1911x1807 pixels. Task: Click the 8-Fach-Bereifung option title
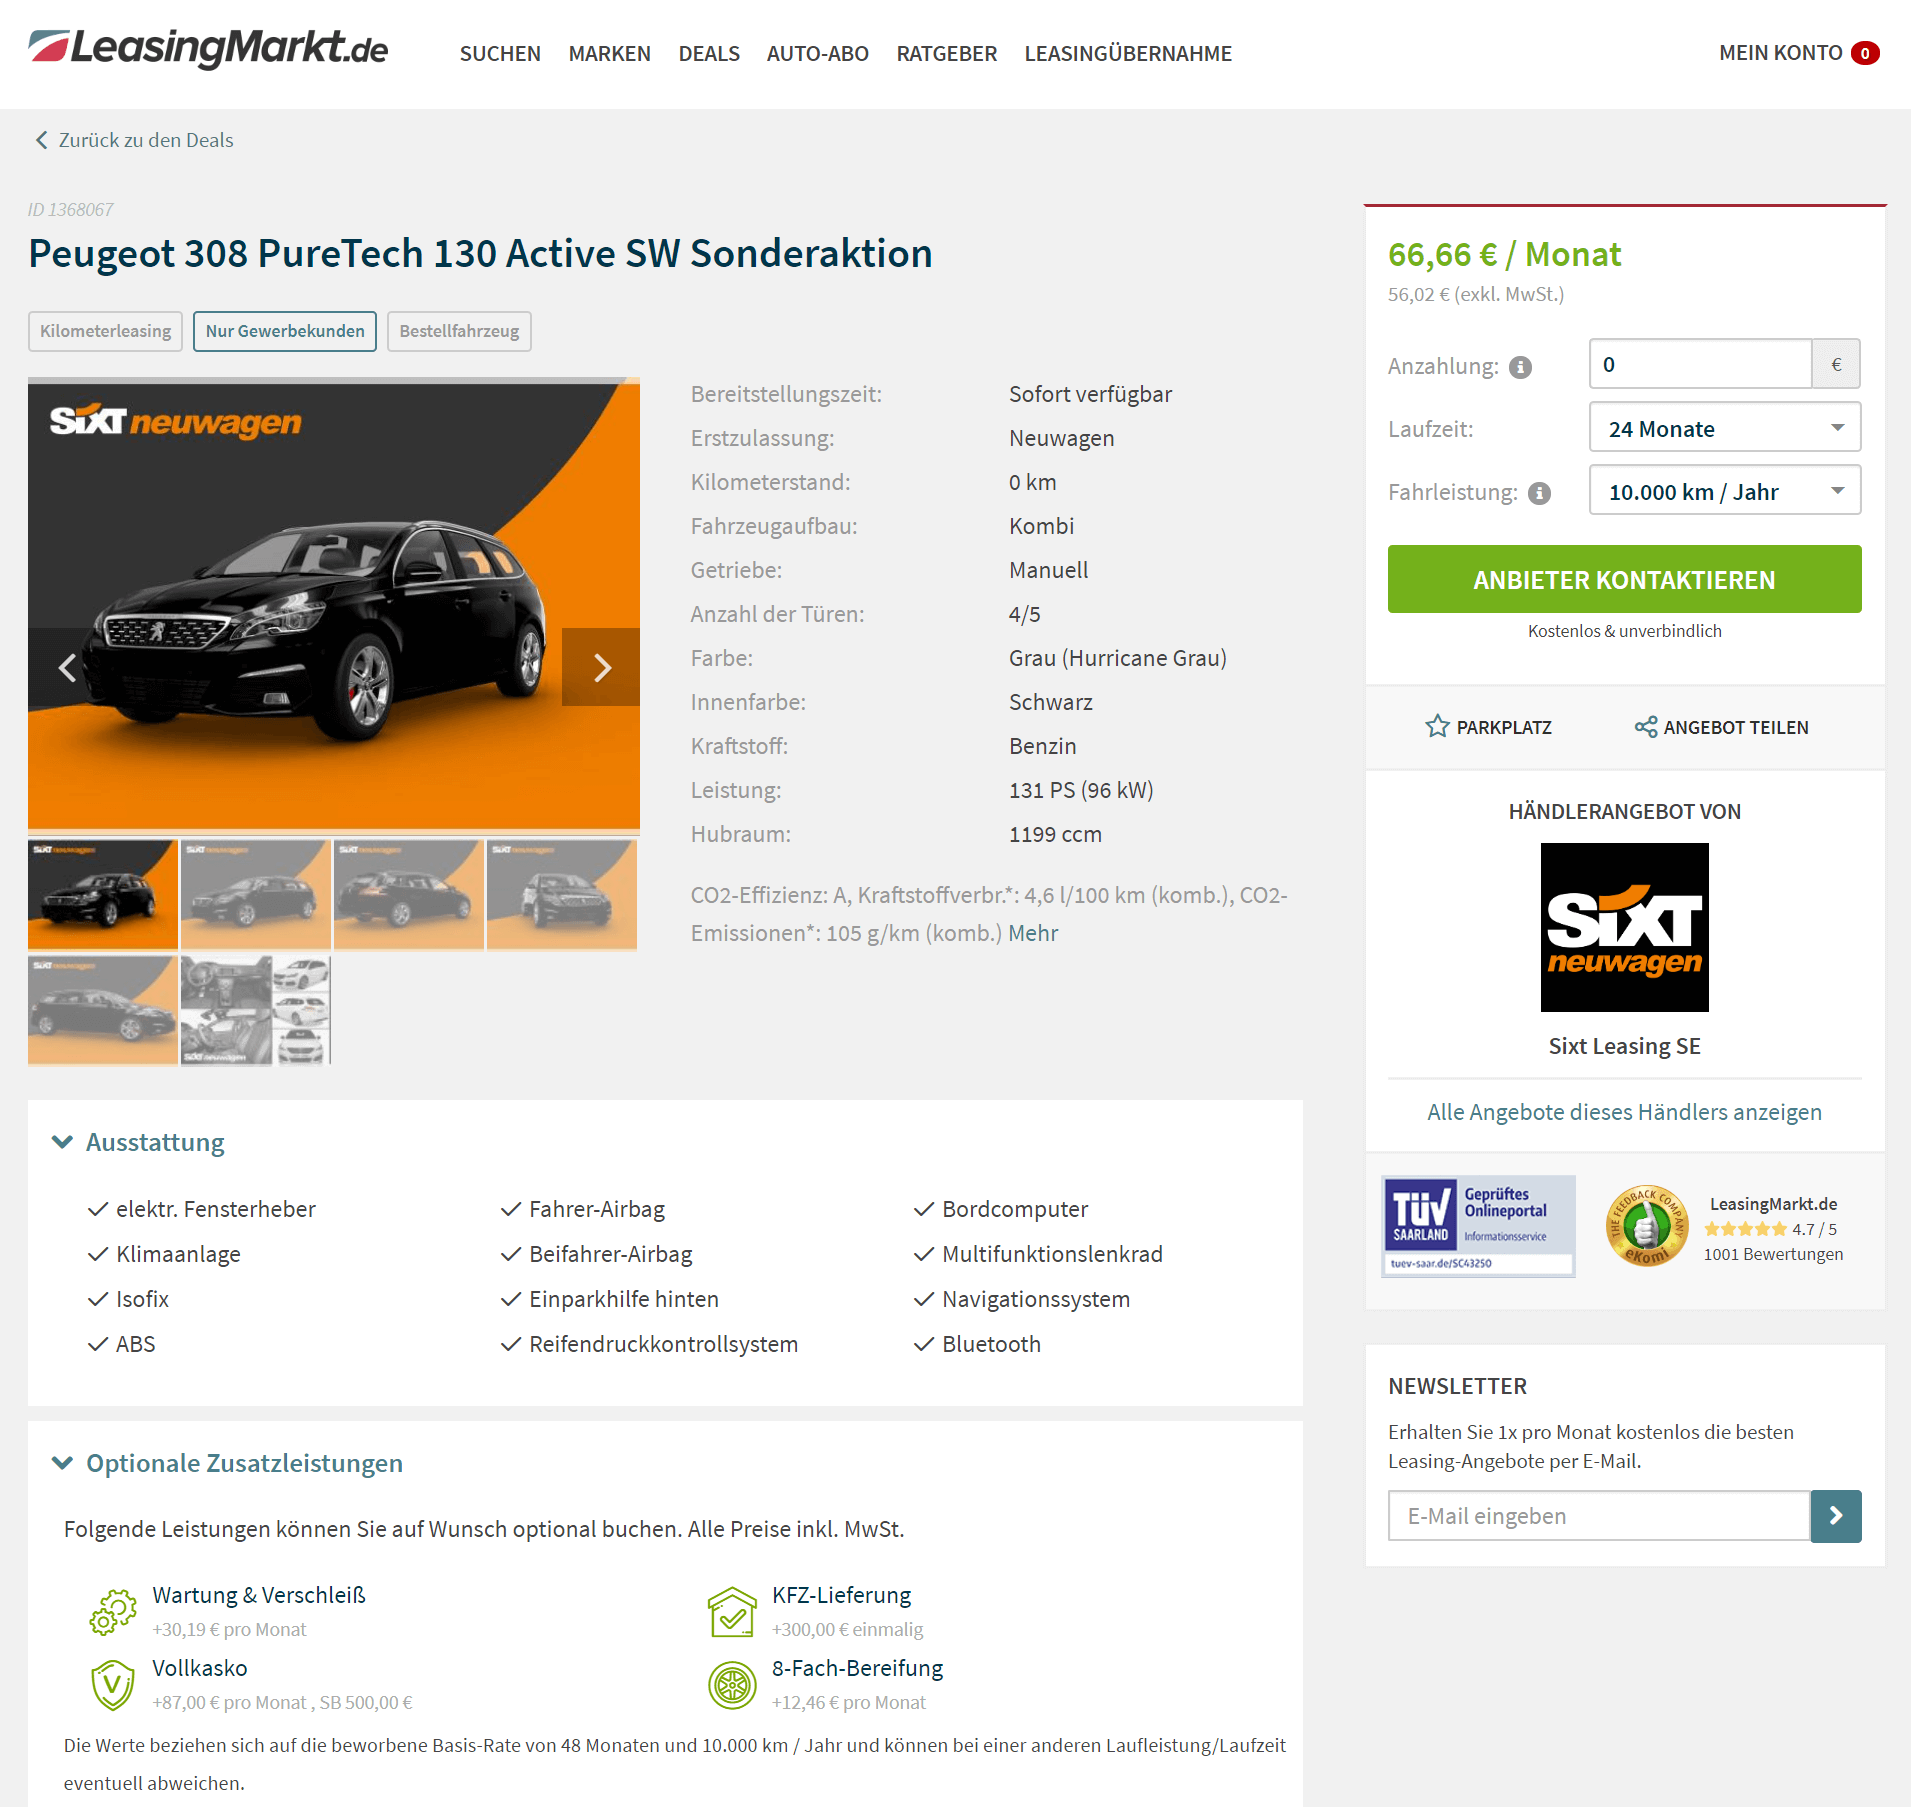click(857, 1668)
